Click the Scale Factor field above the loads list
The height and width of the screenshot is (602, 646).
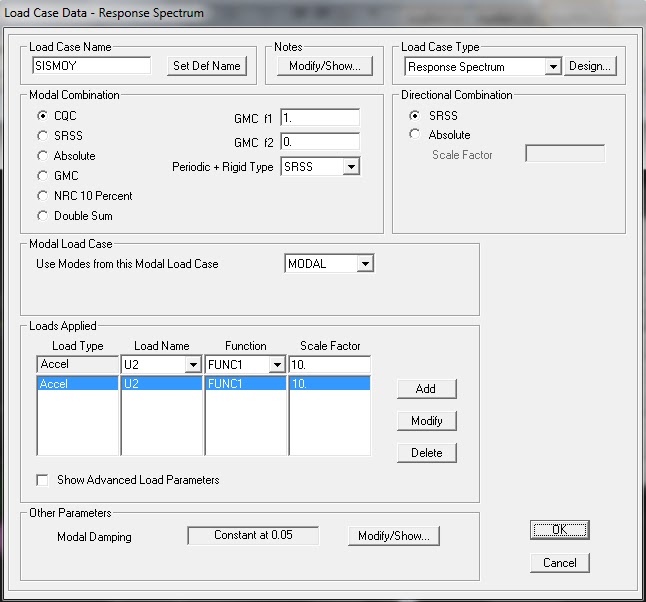point(329,365)
